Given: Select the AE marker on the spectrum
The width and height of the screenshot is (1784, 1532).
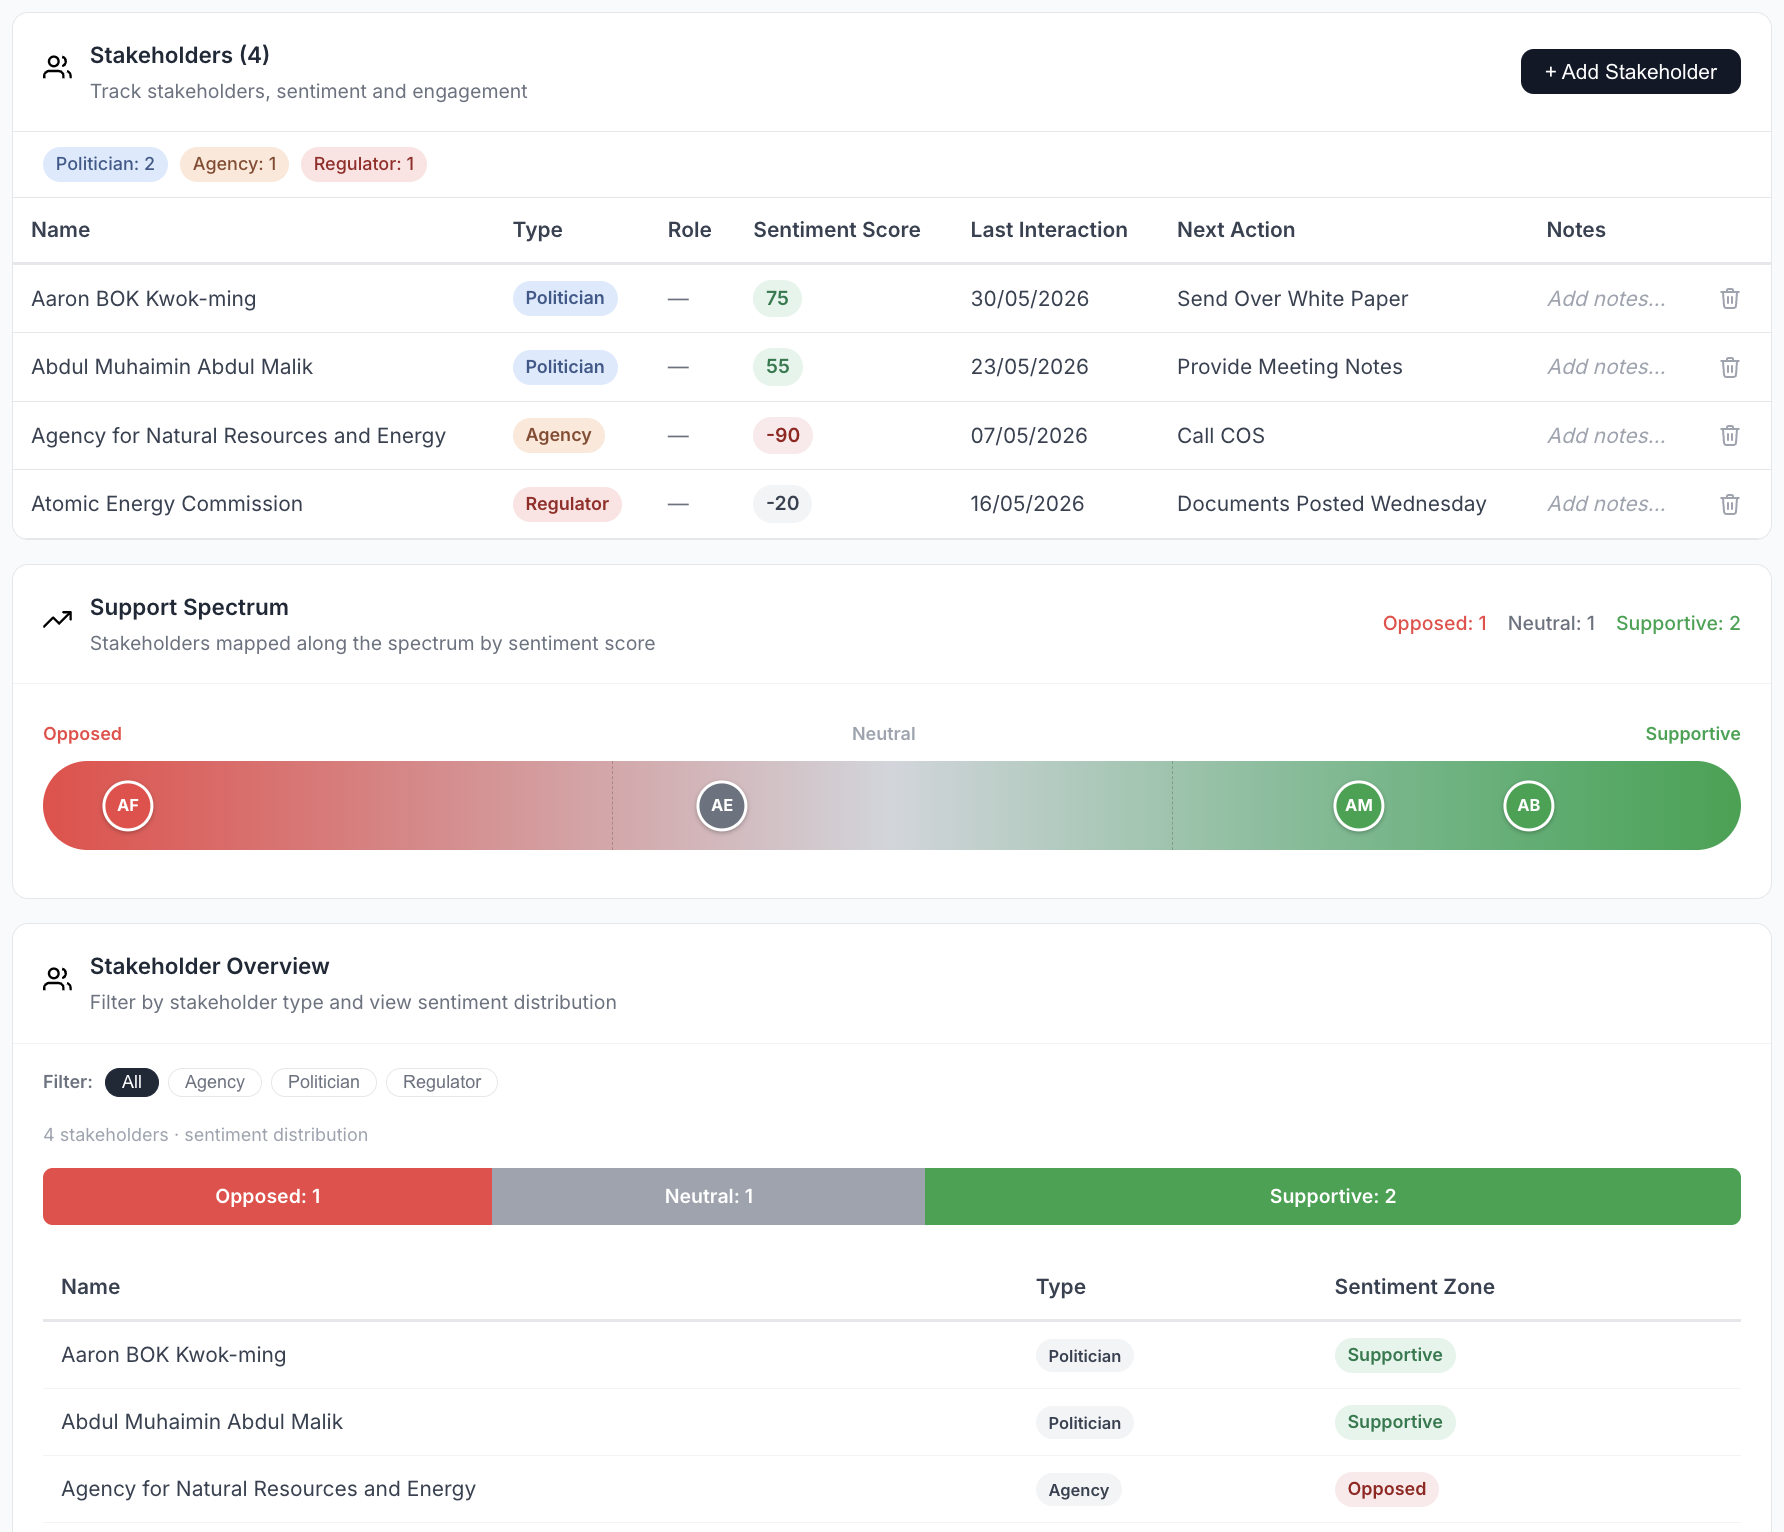Looking at the screenshot, I should [722, 805].
